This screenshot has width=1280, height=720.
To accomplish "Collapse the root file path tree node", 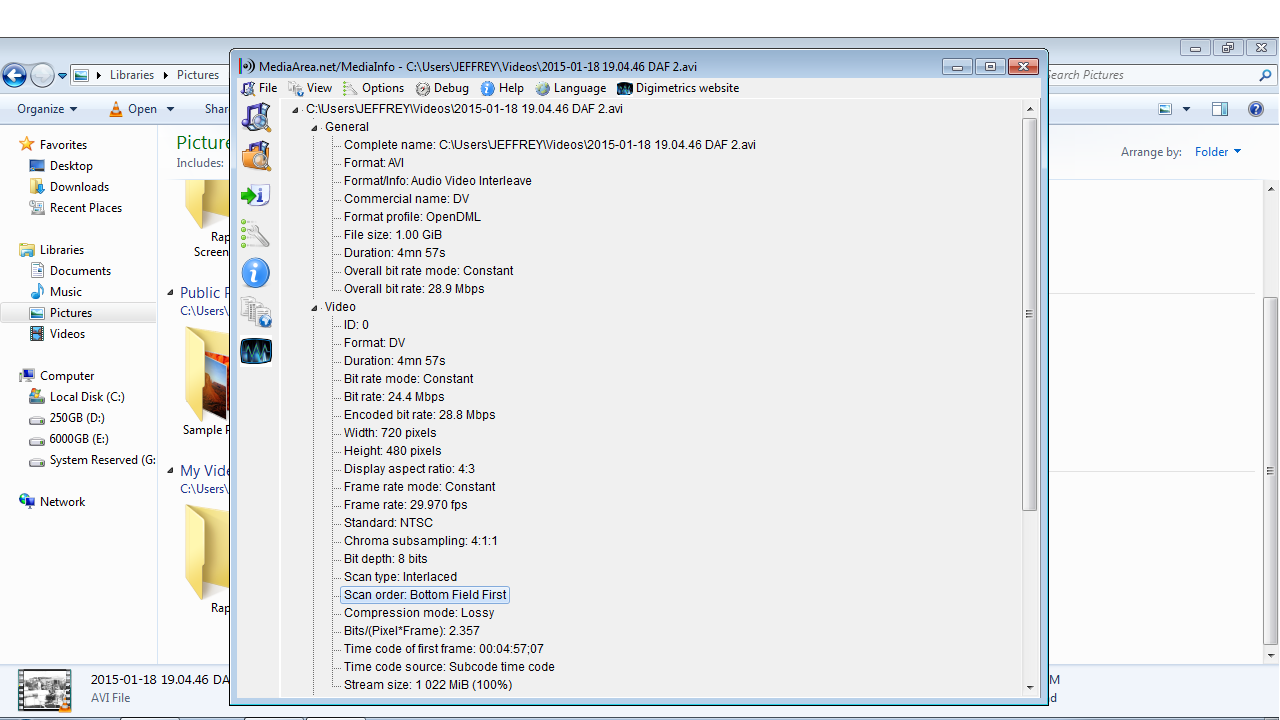I will coord(295,110).
